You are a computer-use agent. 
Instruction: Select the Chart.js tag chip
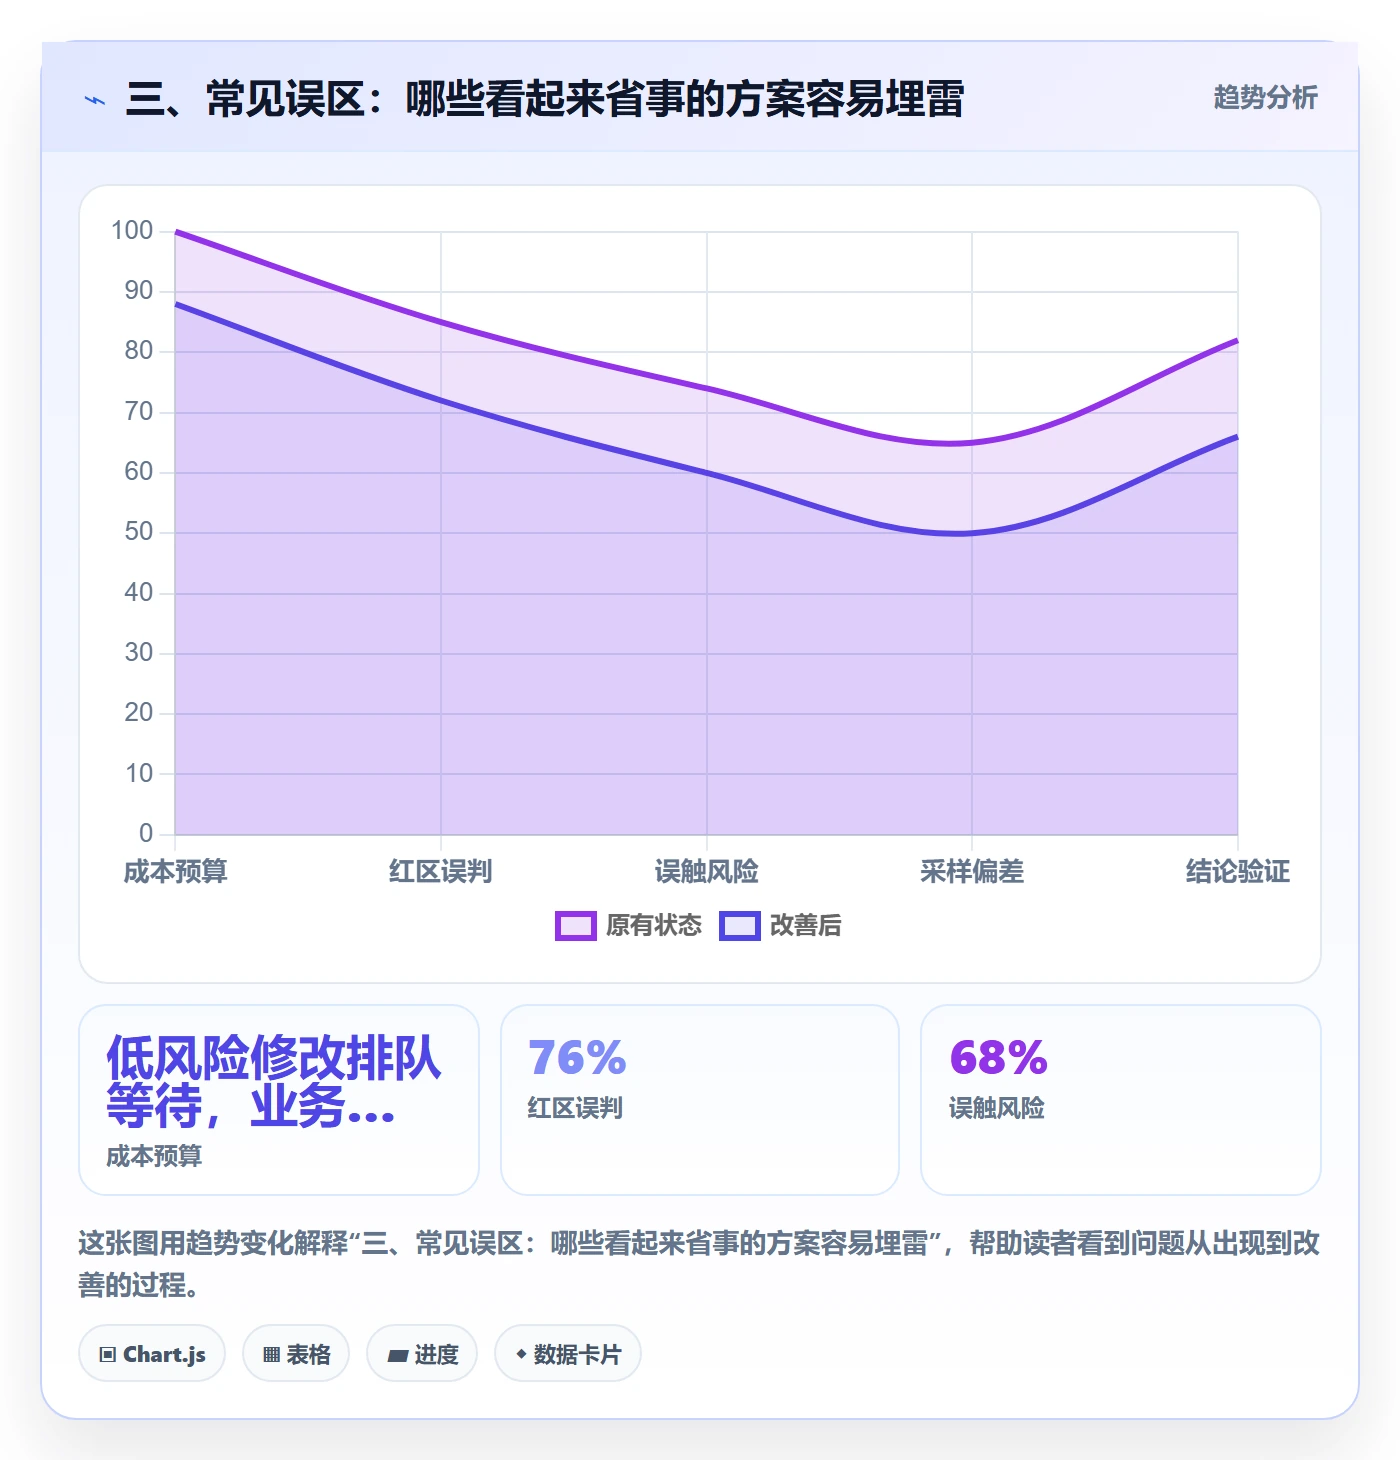(x=152, y=1354)
